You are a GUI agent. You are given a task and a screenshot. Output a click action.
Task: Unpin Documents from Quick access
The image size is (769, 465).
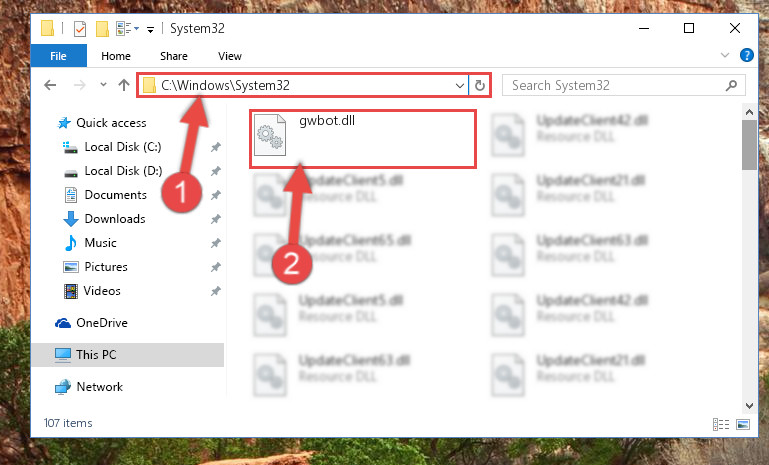tap(215, 195)
